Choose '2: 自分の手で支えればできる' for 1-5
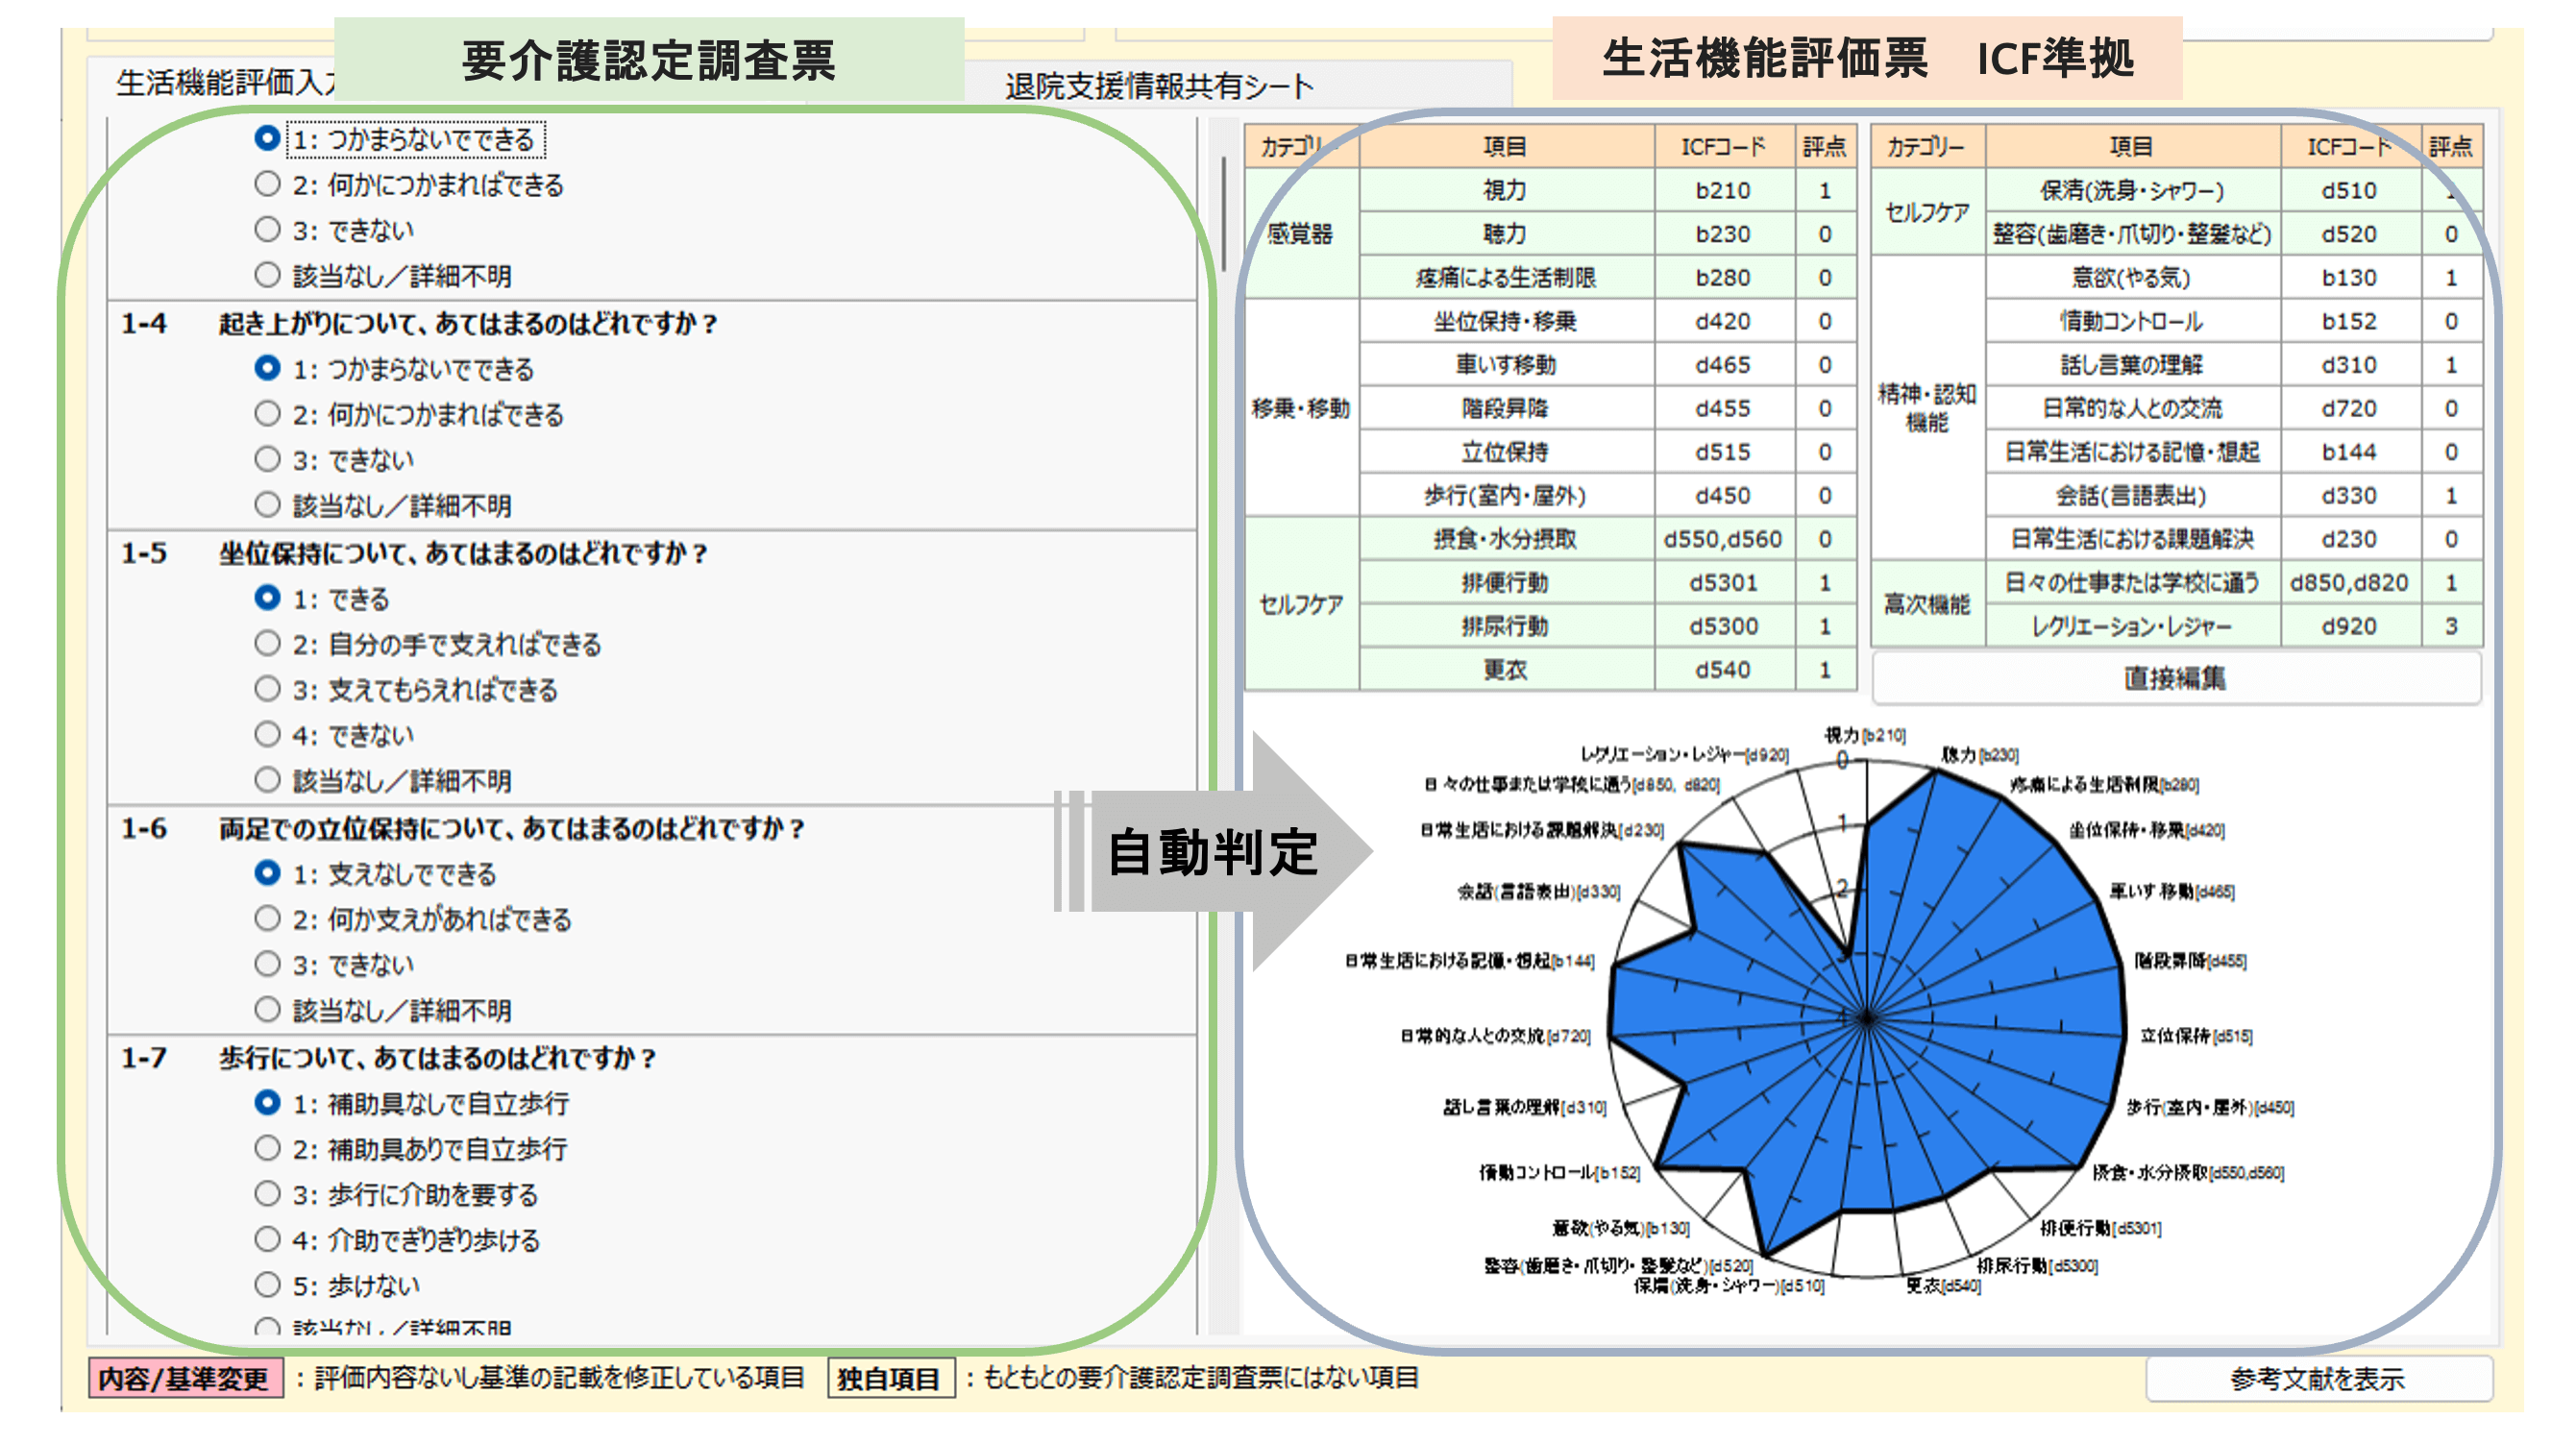Screen dimensions: 2576x1444 point(267,644)
